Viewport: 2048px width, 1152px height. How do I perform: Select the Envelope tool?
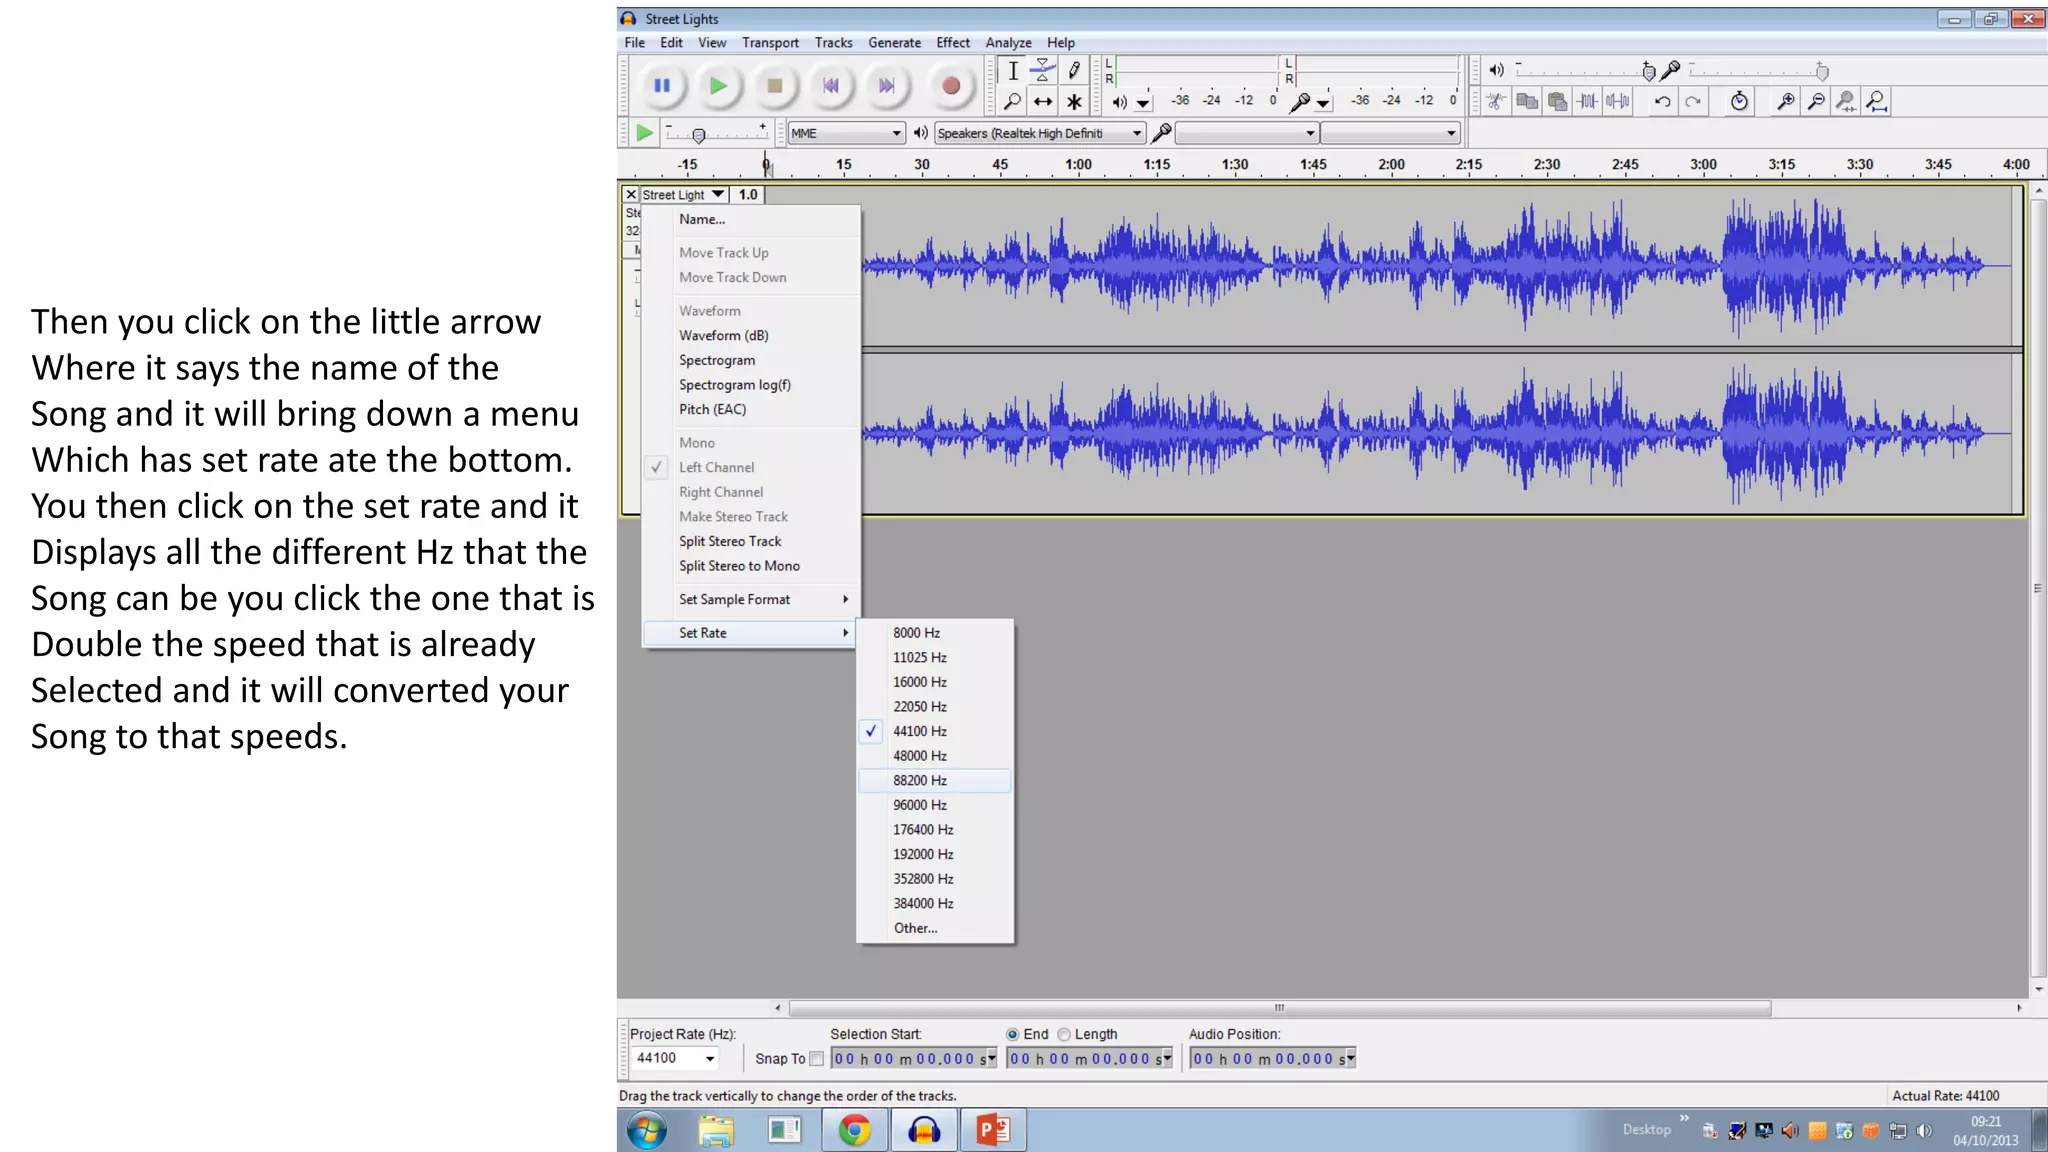(1043, 71)
